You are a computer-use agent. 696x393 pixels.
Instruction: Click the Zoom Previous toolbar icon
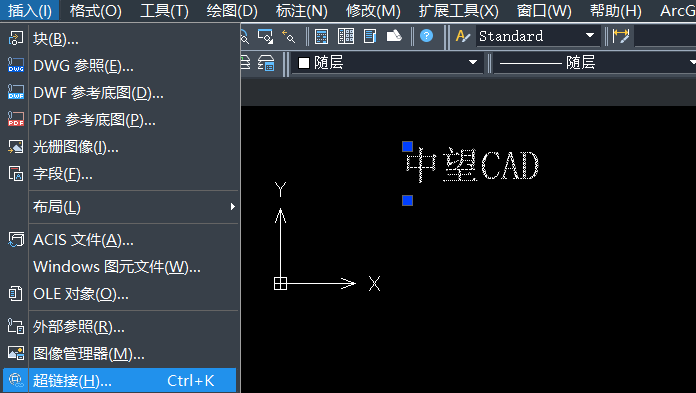click(289, 36)
